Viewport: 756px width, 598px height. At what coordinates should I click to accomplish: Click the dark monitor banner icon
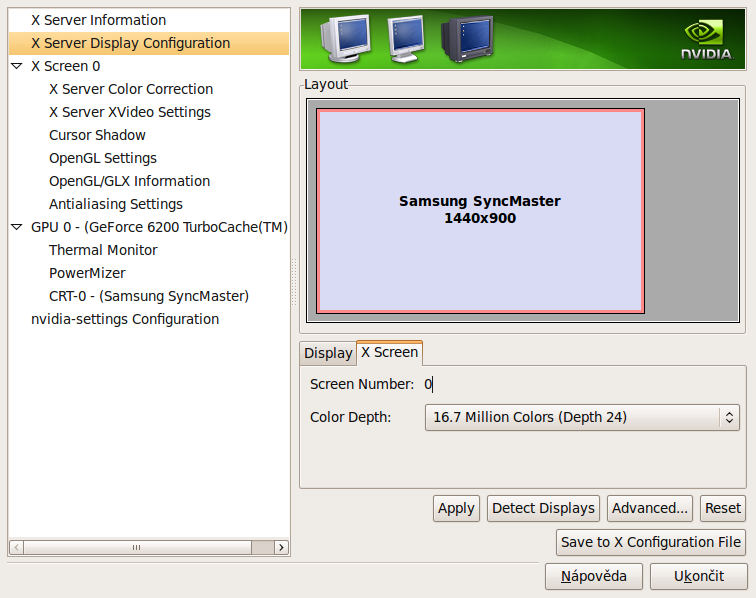tap(467, 39)
